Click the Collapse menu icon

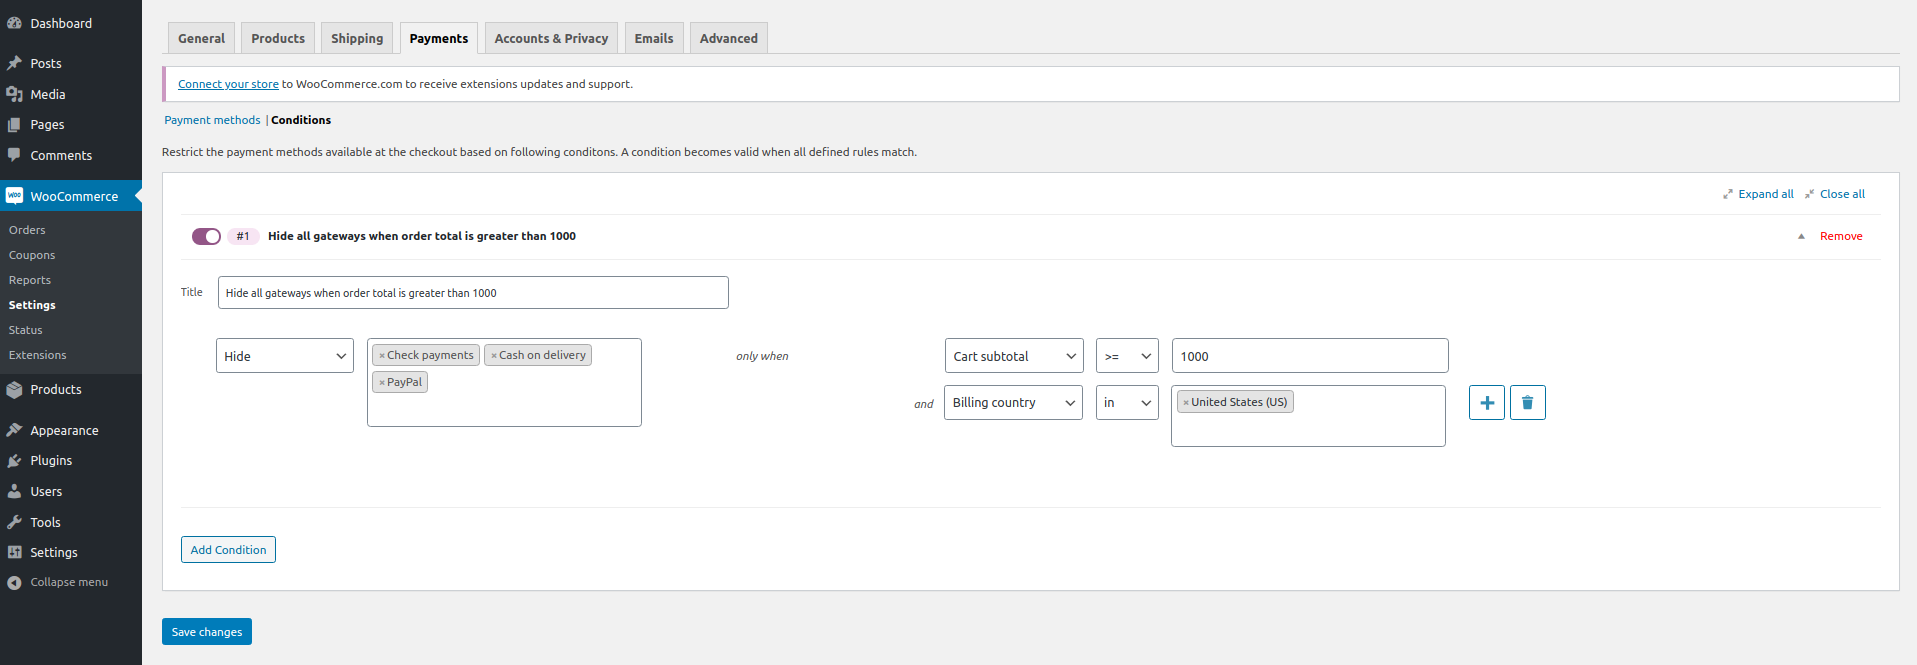click(x=14, y=582)
